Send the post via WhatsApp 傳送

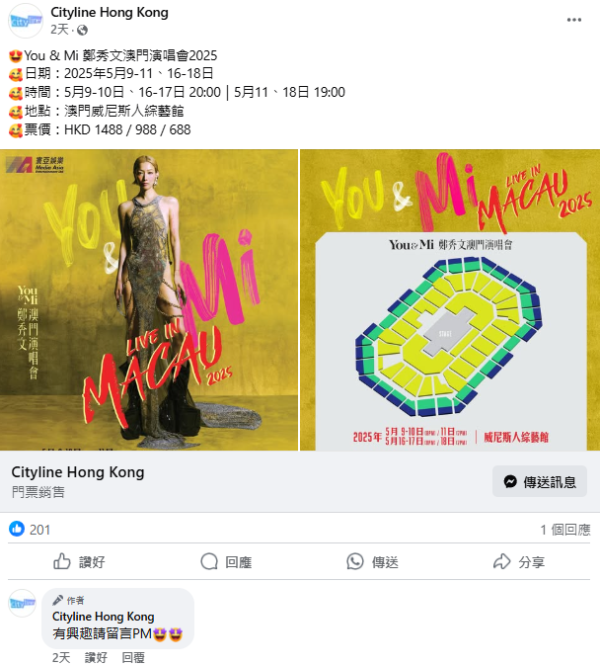pyautogui.click(x=372, y=562)
